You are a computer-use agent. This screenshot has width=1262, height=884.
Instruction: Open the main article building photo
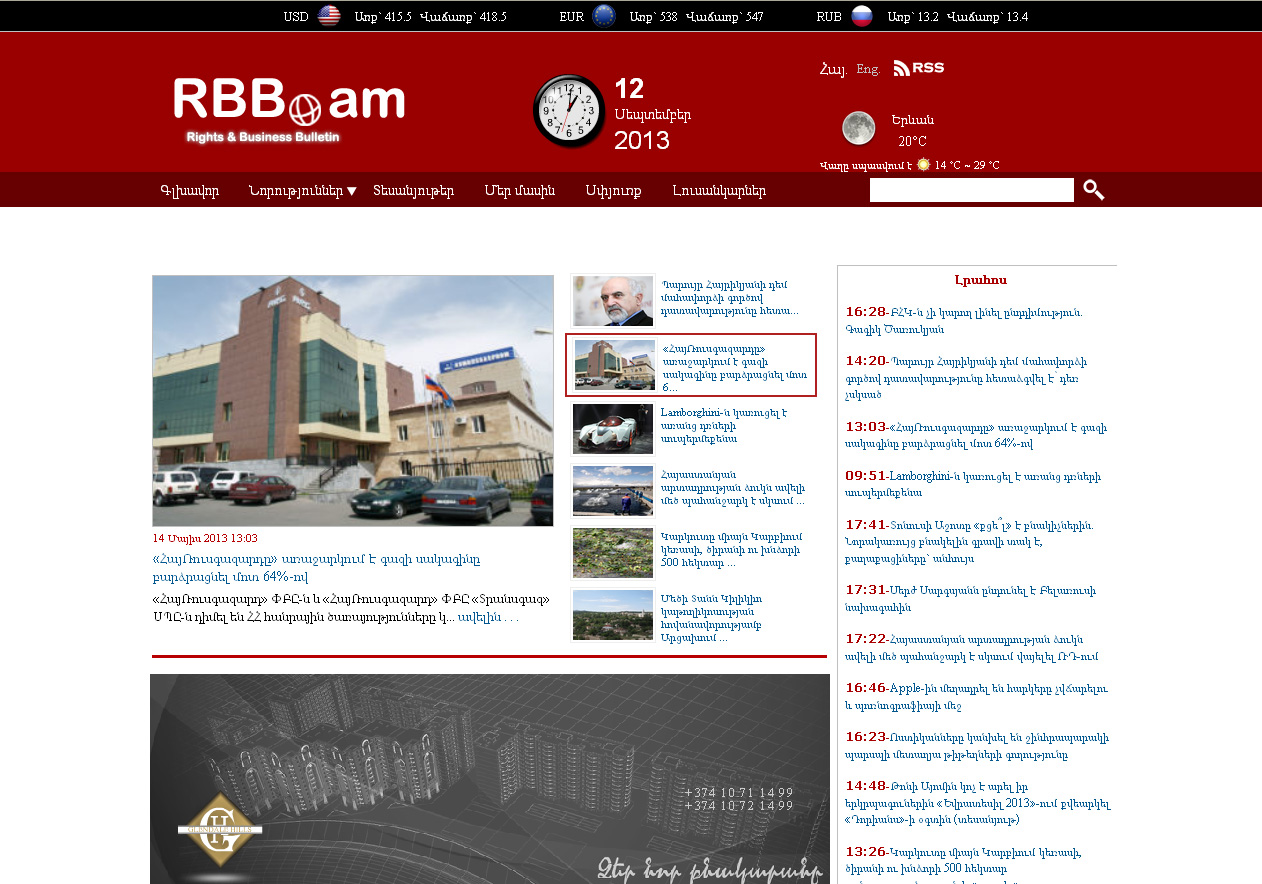coord(353,401)
